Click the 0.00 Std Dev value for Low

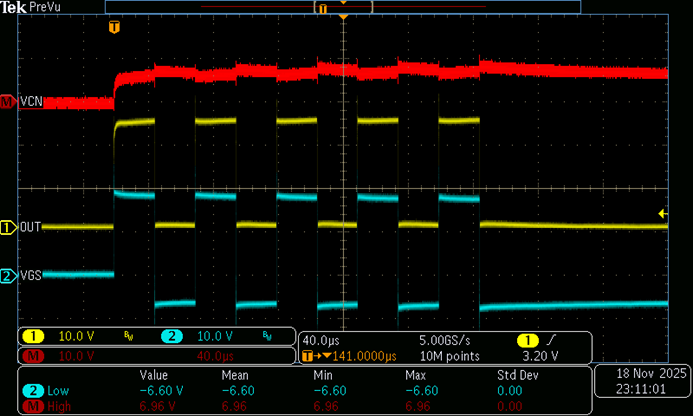tap(510, 391)
